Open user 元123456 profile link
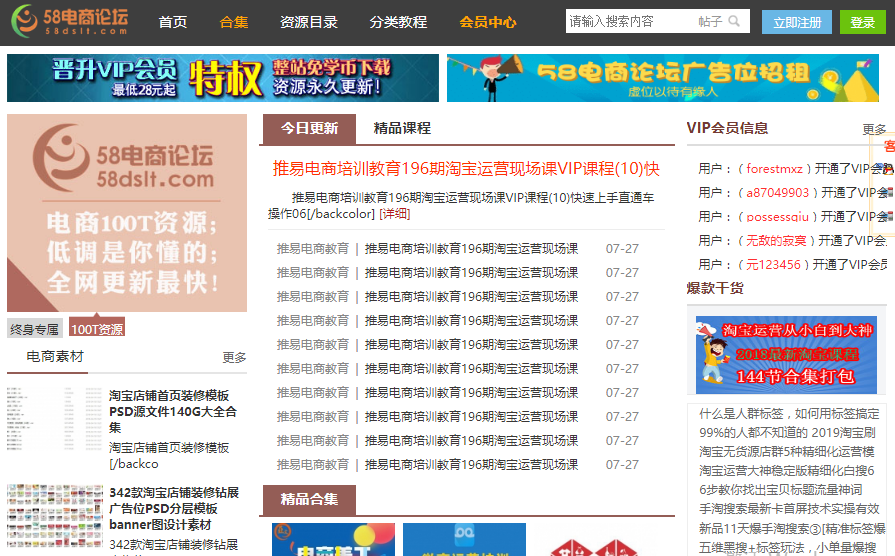This screenshot has width=895, height=556. (773, 265)
